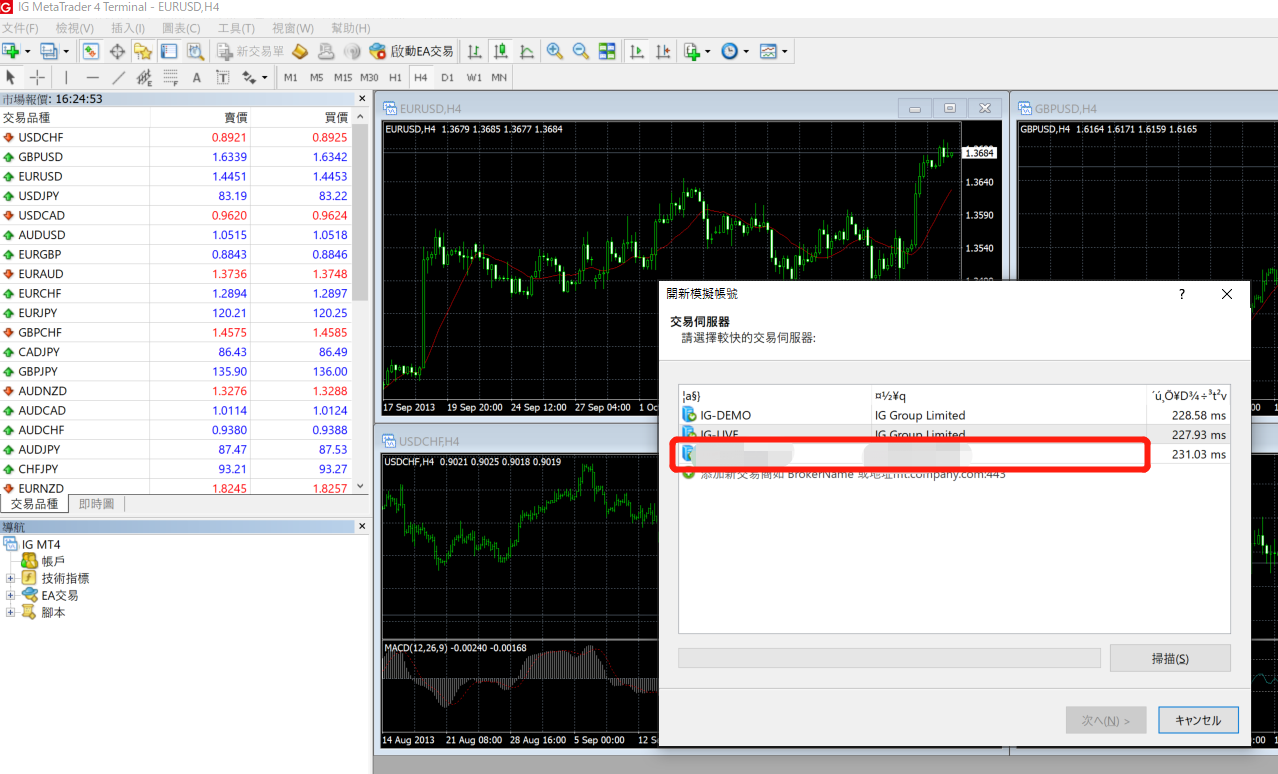This screenshot has width=1278, height=774.
Task: Select the Fibonacci retracement tool
Action: click(170, 77)
